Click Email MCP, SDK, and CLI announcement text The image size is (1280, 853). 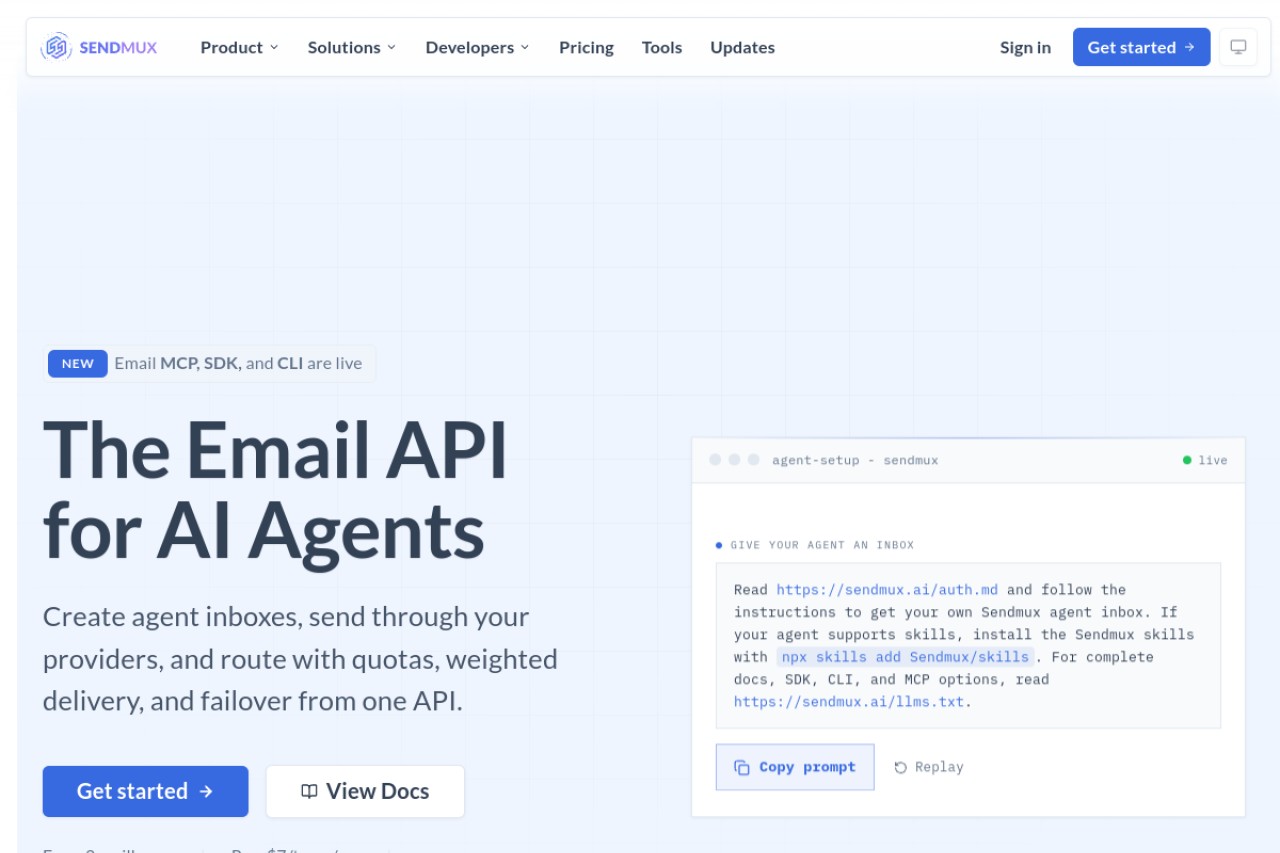(238, 364)
